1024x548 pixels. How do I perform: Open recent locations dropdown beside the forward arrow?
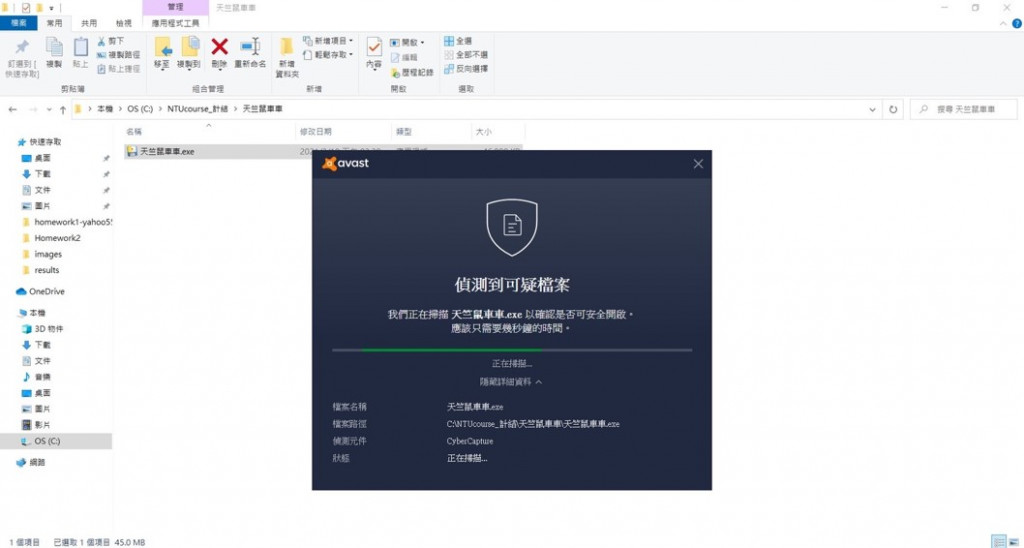point(49,110)
